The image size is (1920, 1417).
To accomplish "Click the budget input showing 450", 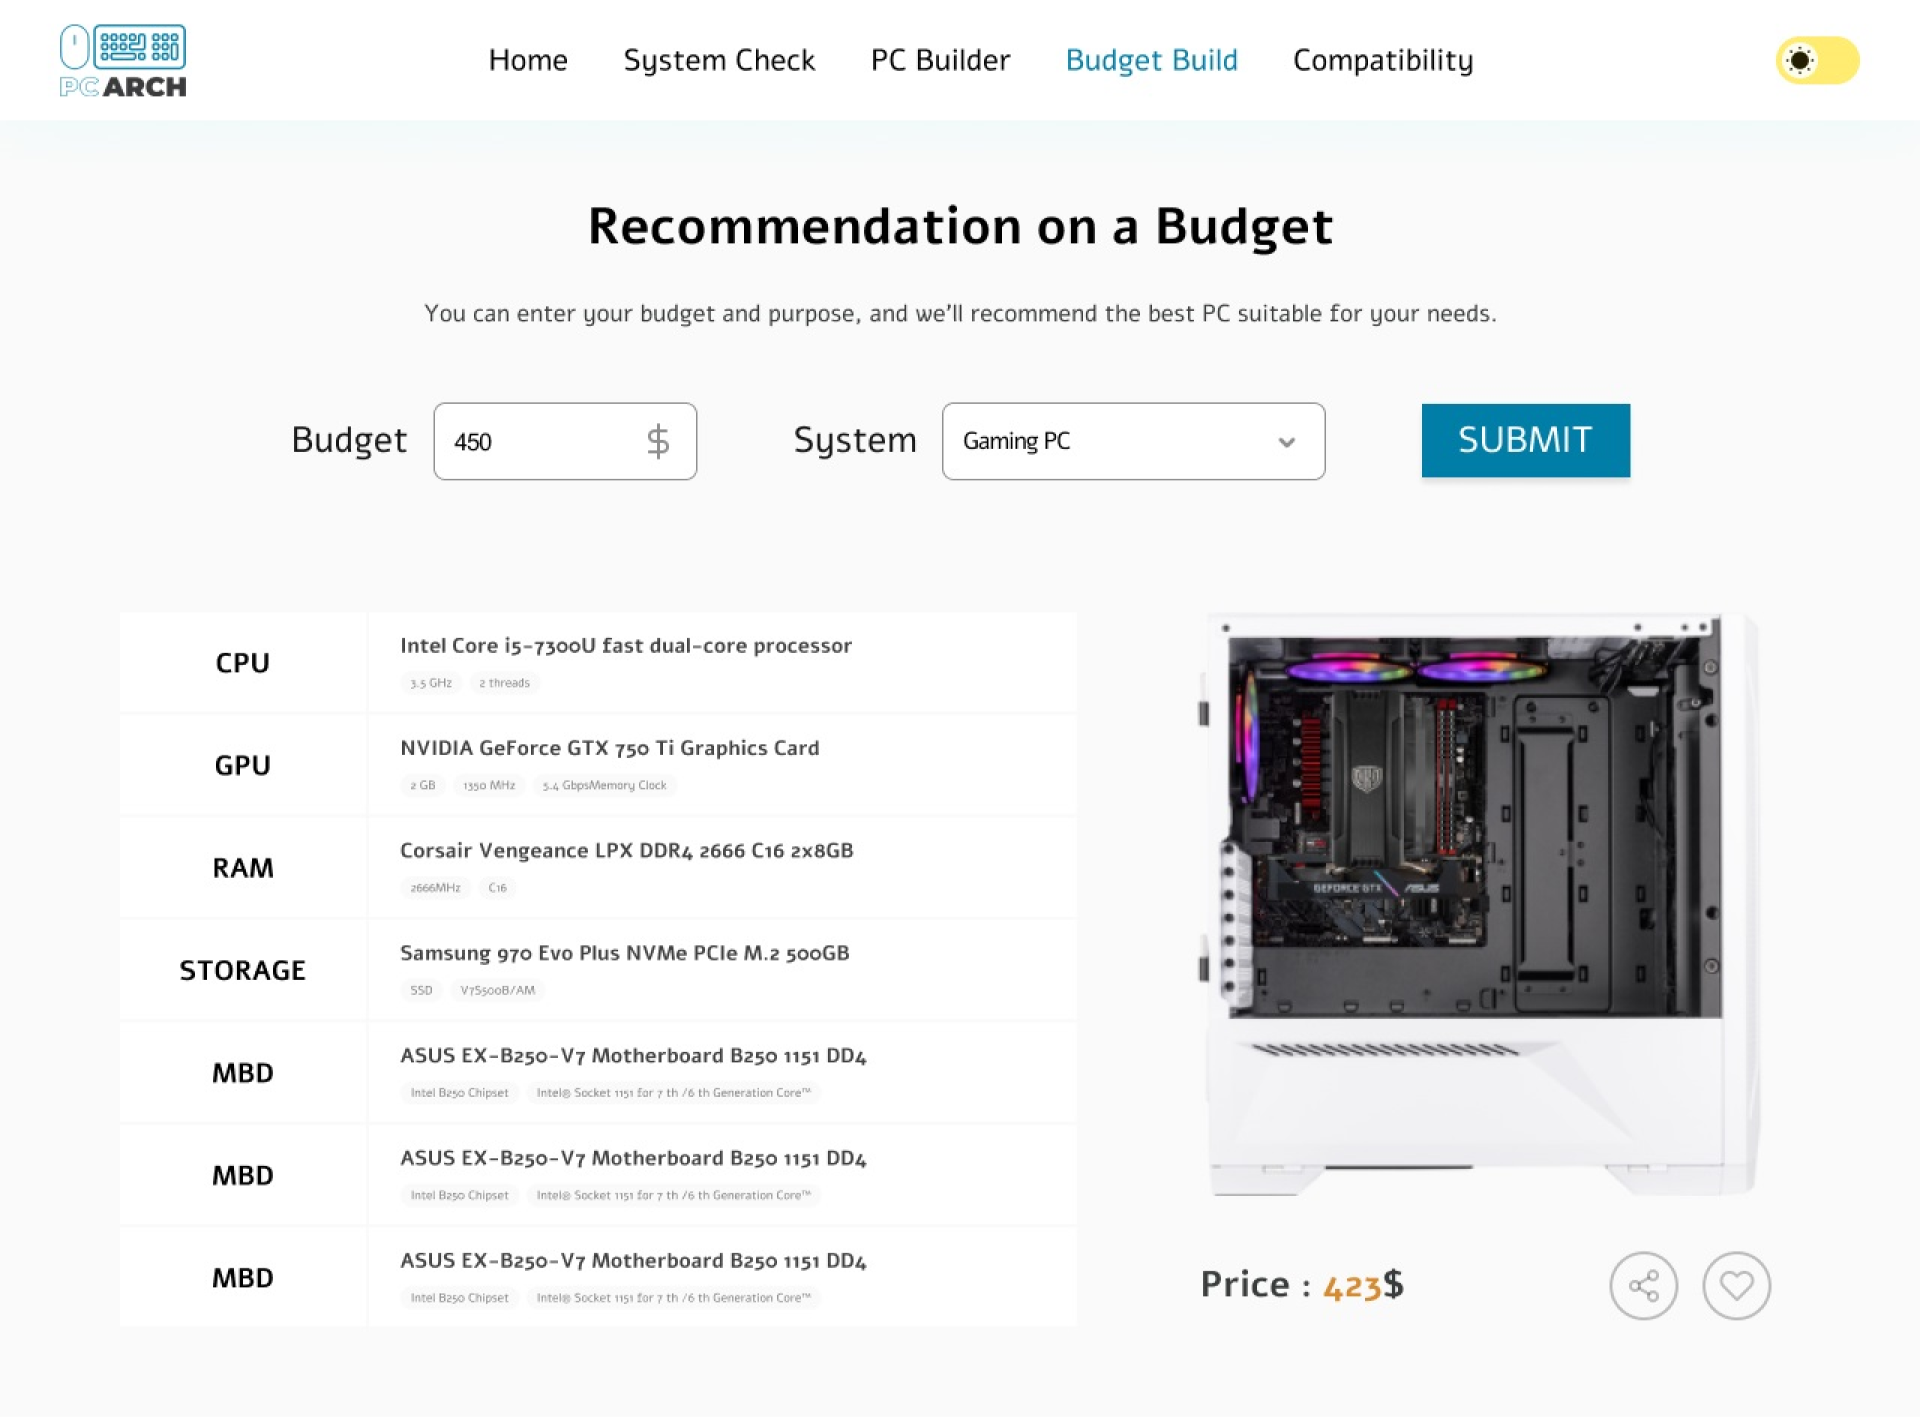I will tap(540, 441).
